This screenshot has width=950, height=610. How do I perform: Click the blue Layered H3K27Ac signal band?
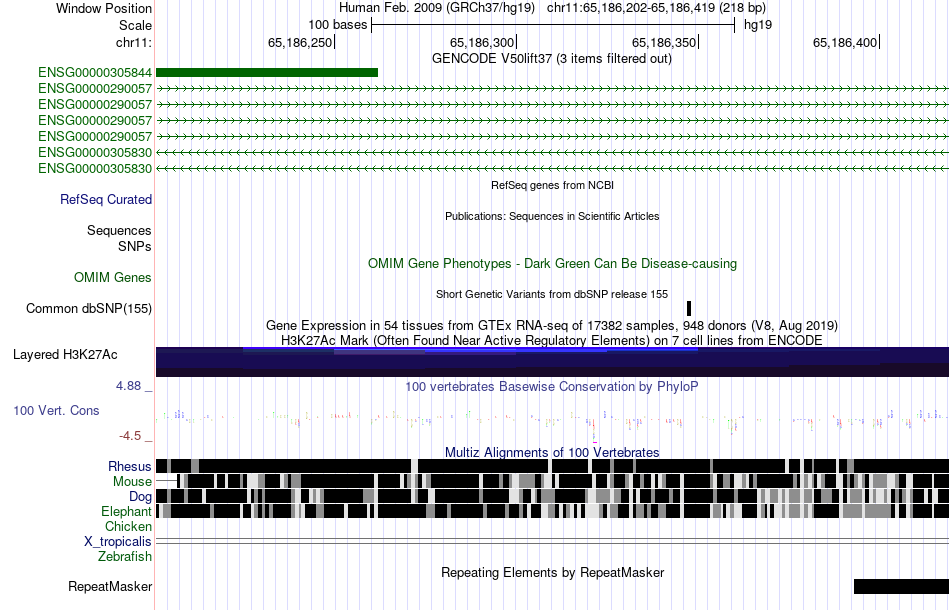coord(552,362)
